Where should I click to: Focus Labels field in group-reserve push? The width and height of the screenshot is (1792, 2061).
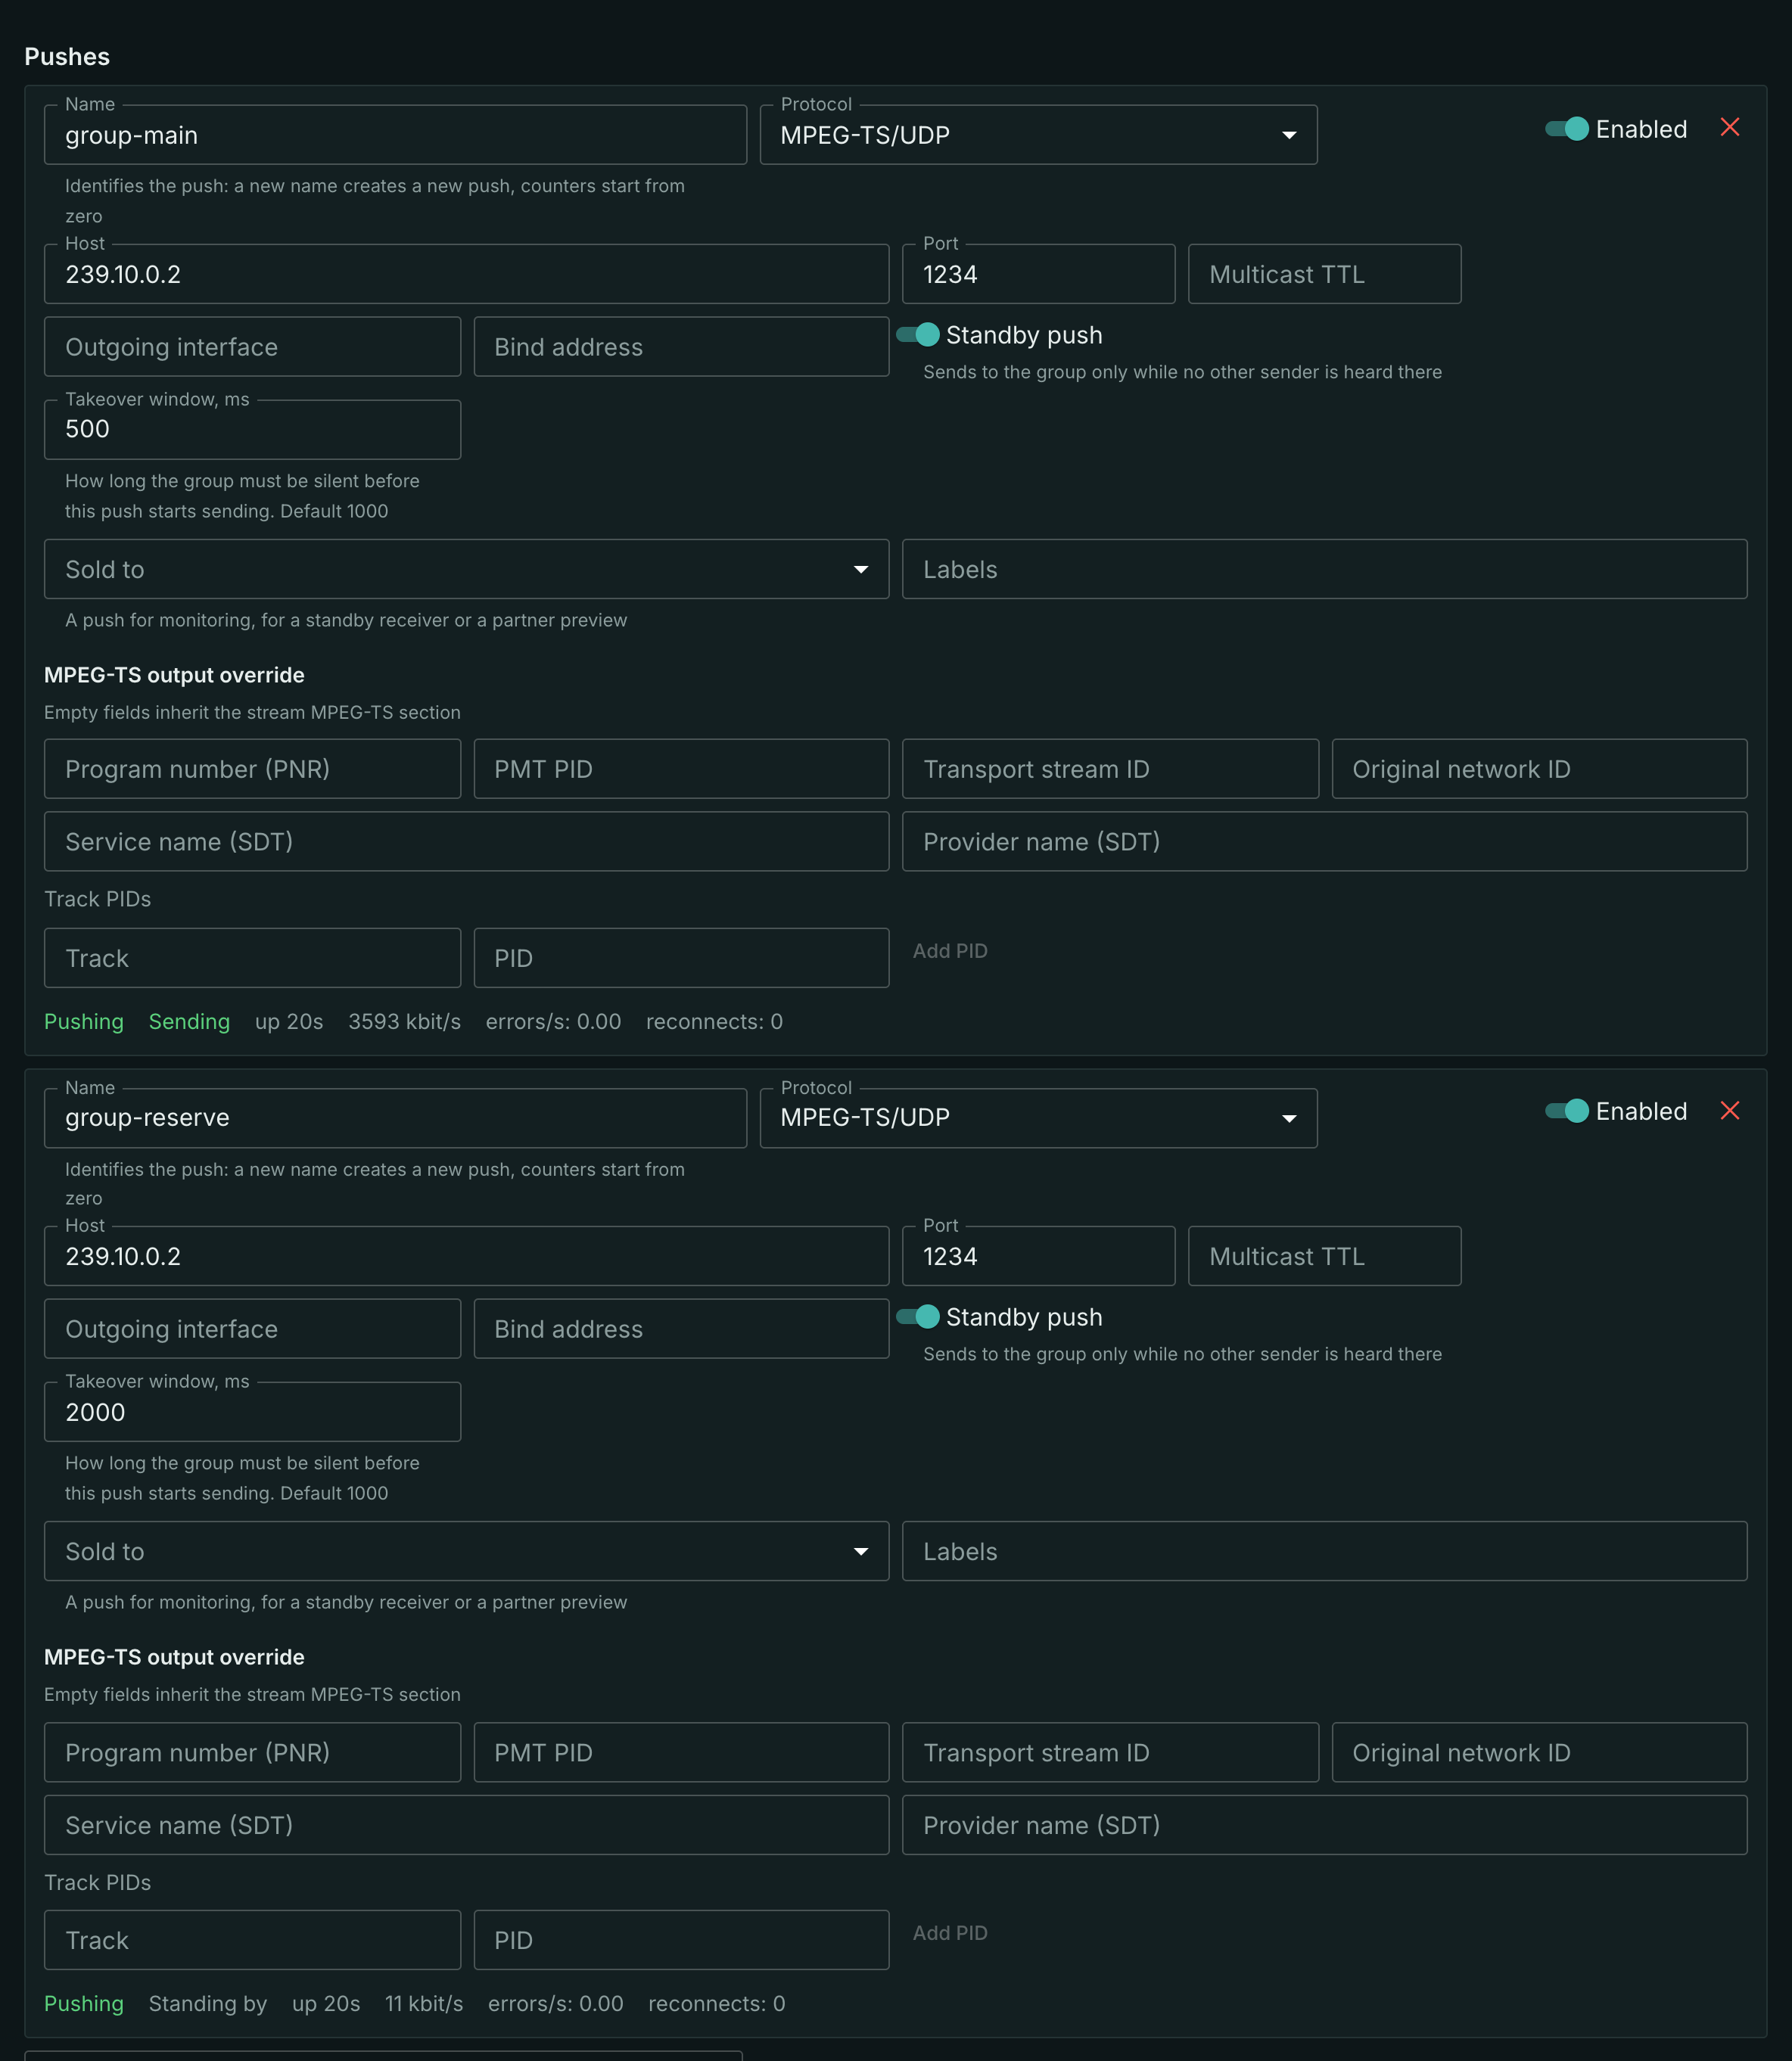pyautogui.click(x=1324, y=1551)
